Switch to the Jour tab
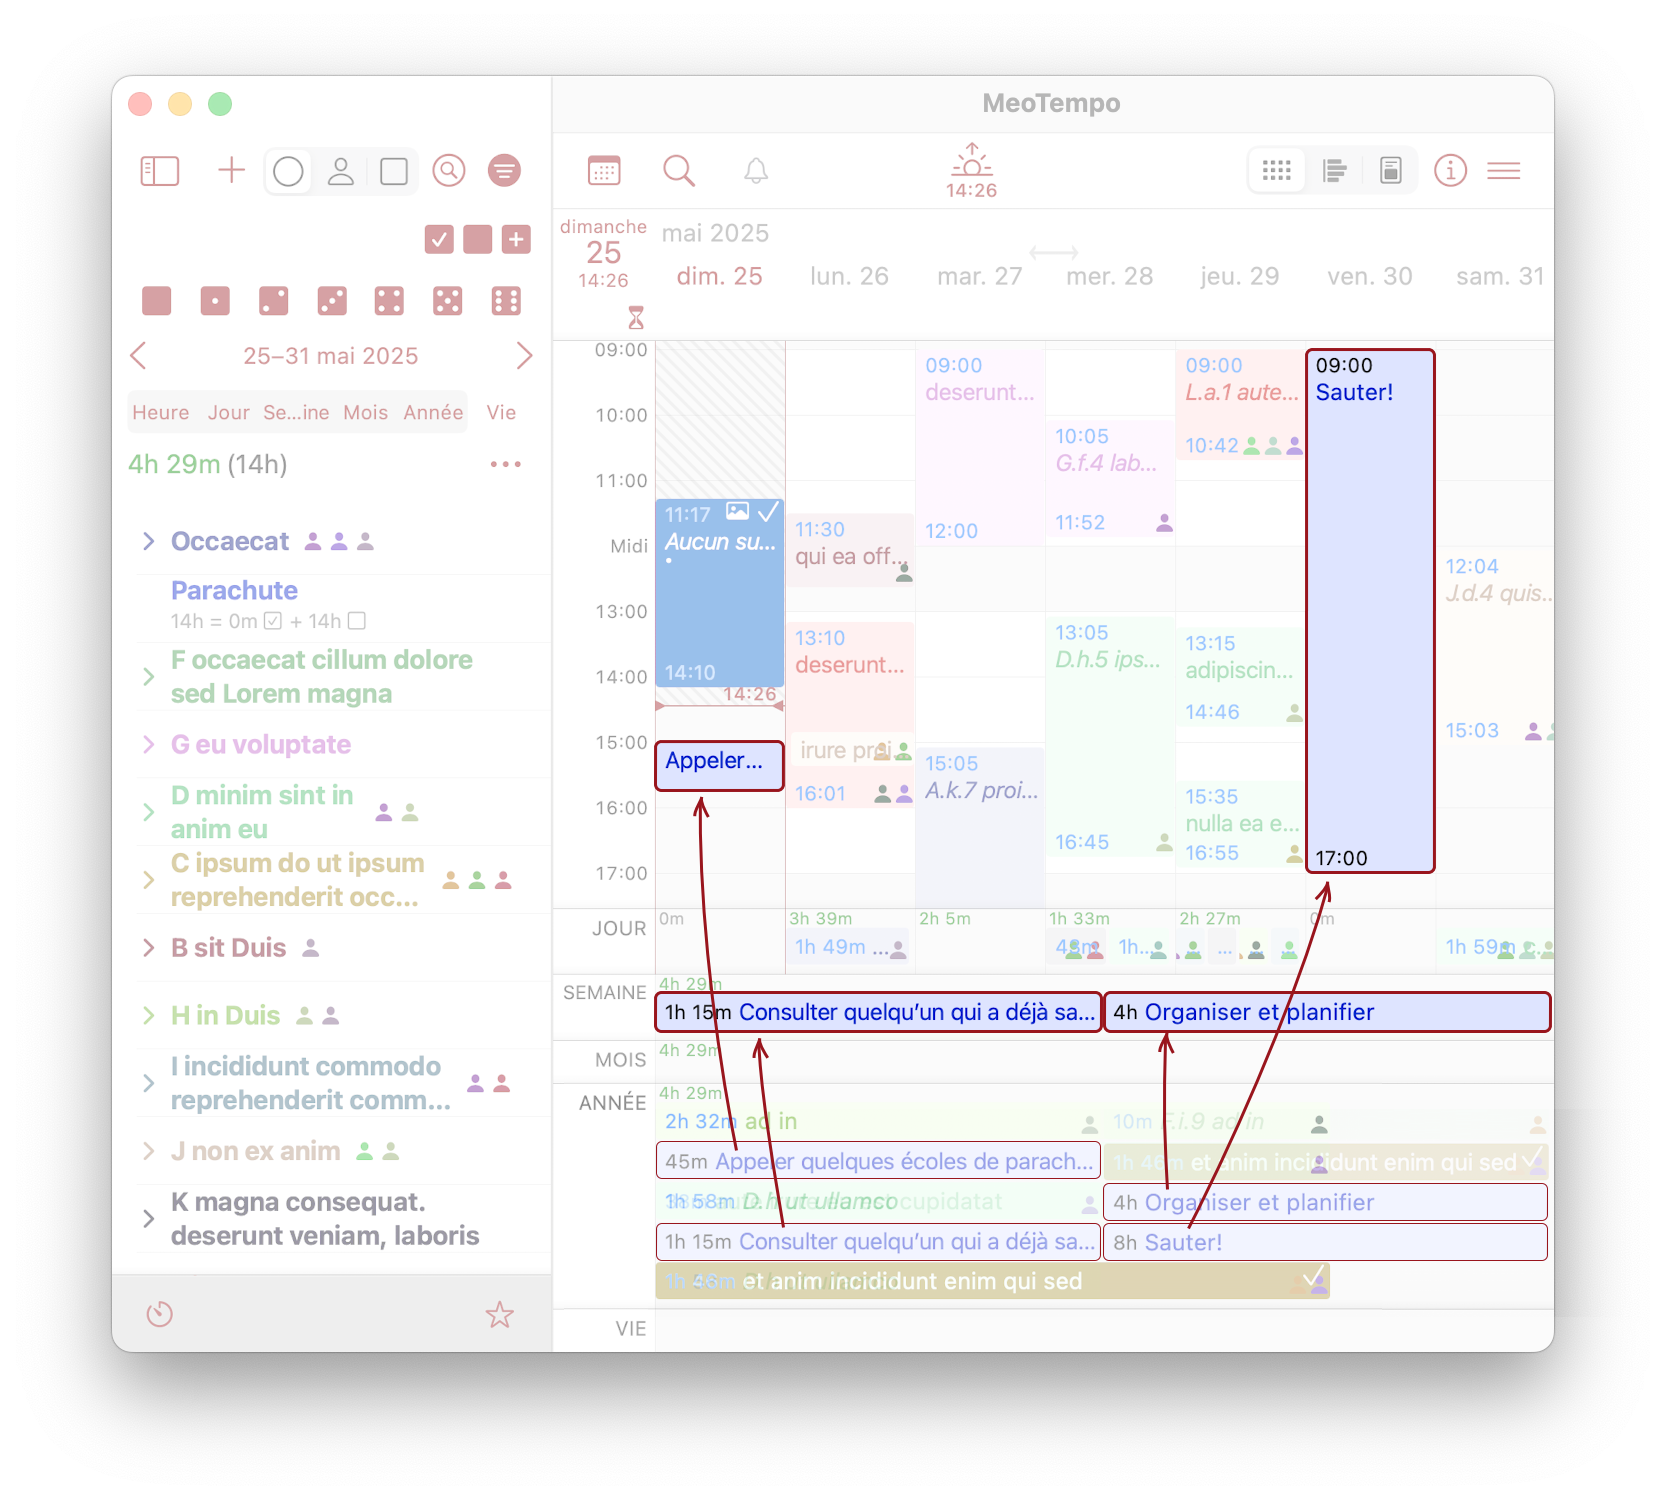 coord(229,412)
